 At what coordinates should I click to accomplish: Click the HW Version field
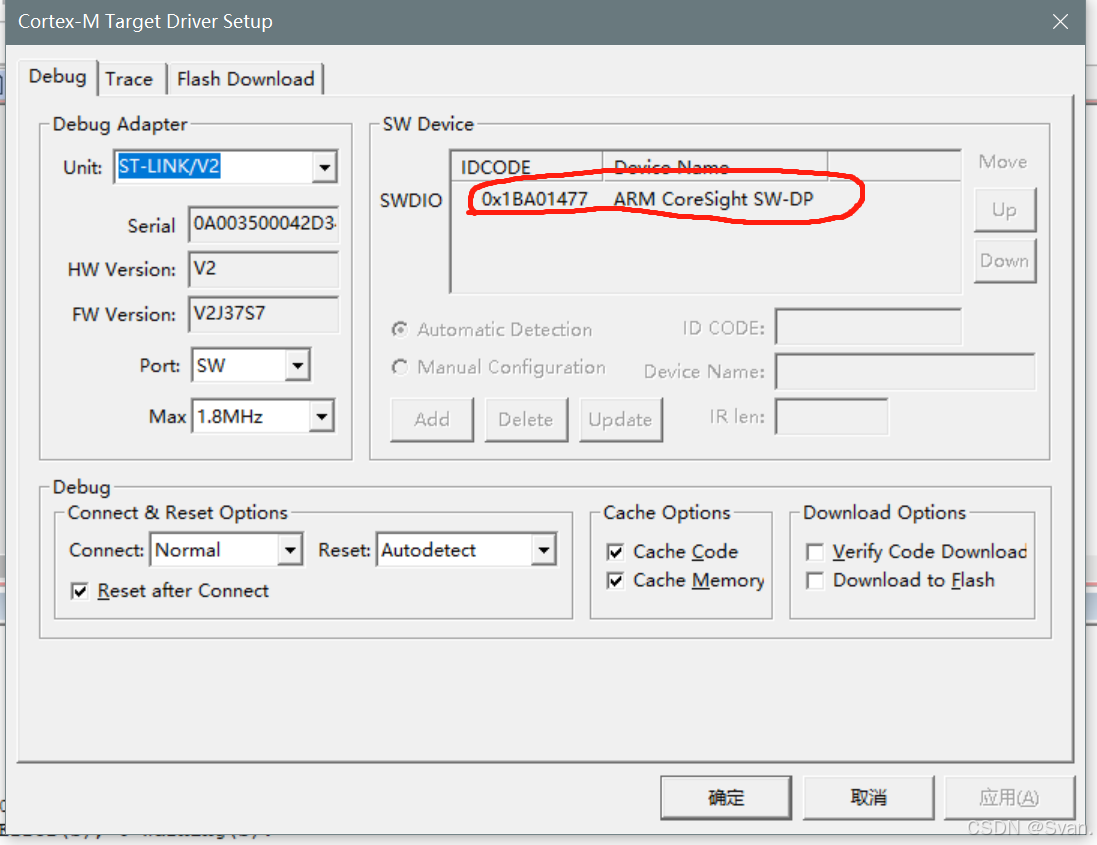tap(264, 269)
